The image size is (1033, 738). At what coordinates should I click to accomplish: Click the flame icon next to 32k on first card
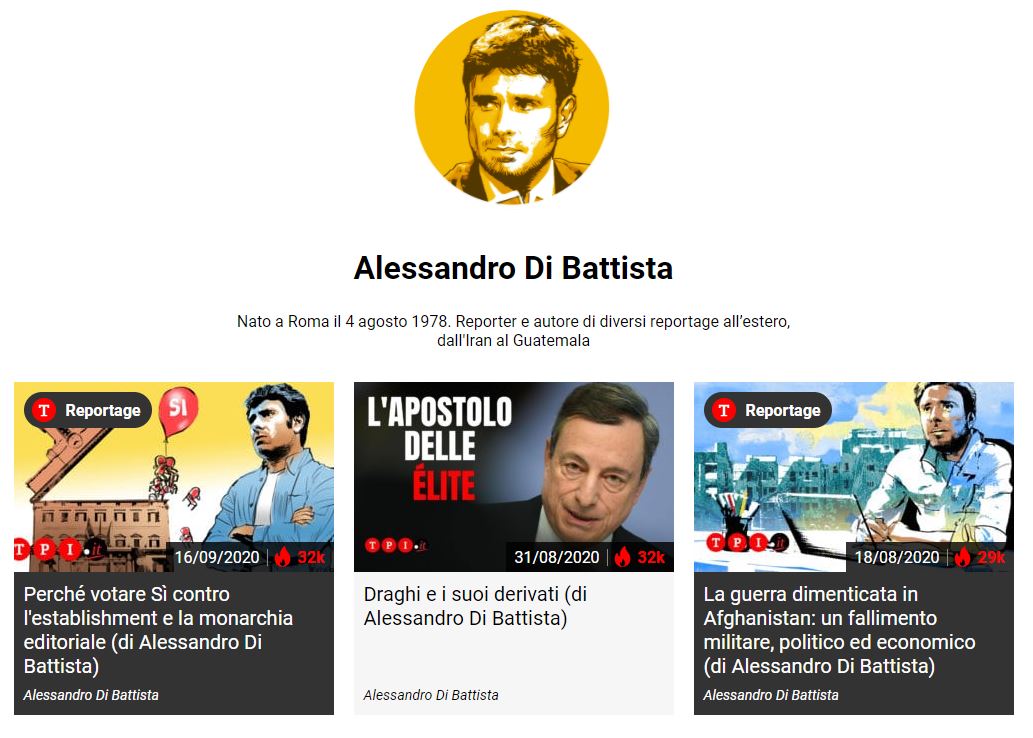(x=283, y=557)
